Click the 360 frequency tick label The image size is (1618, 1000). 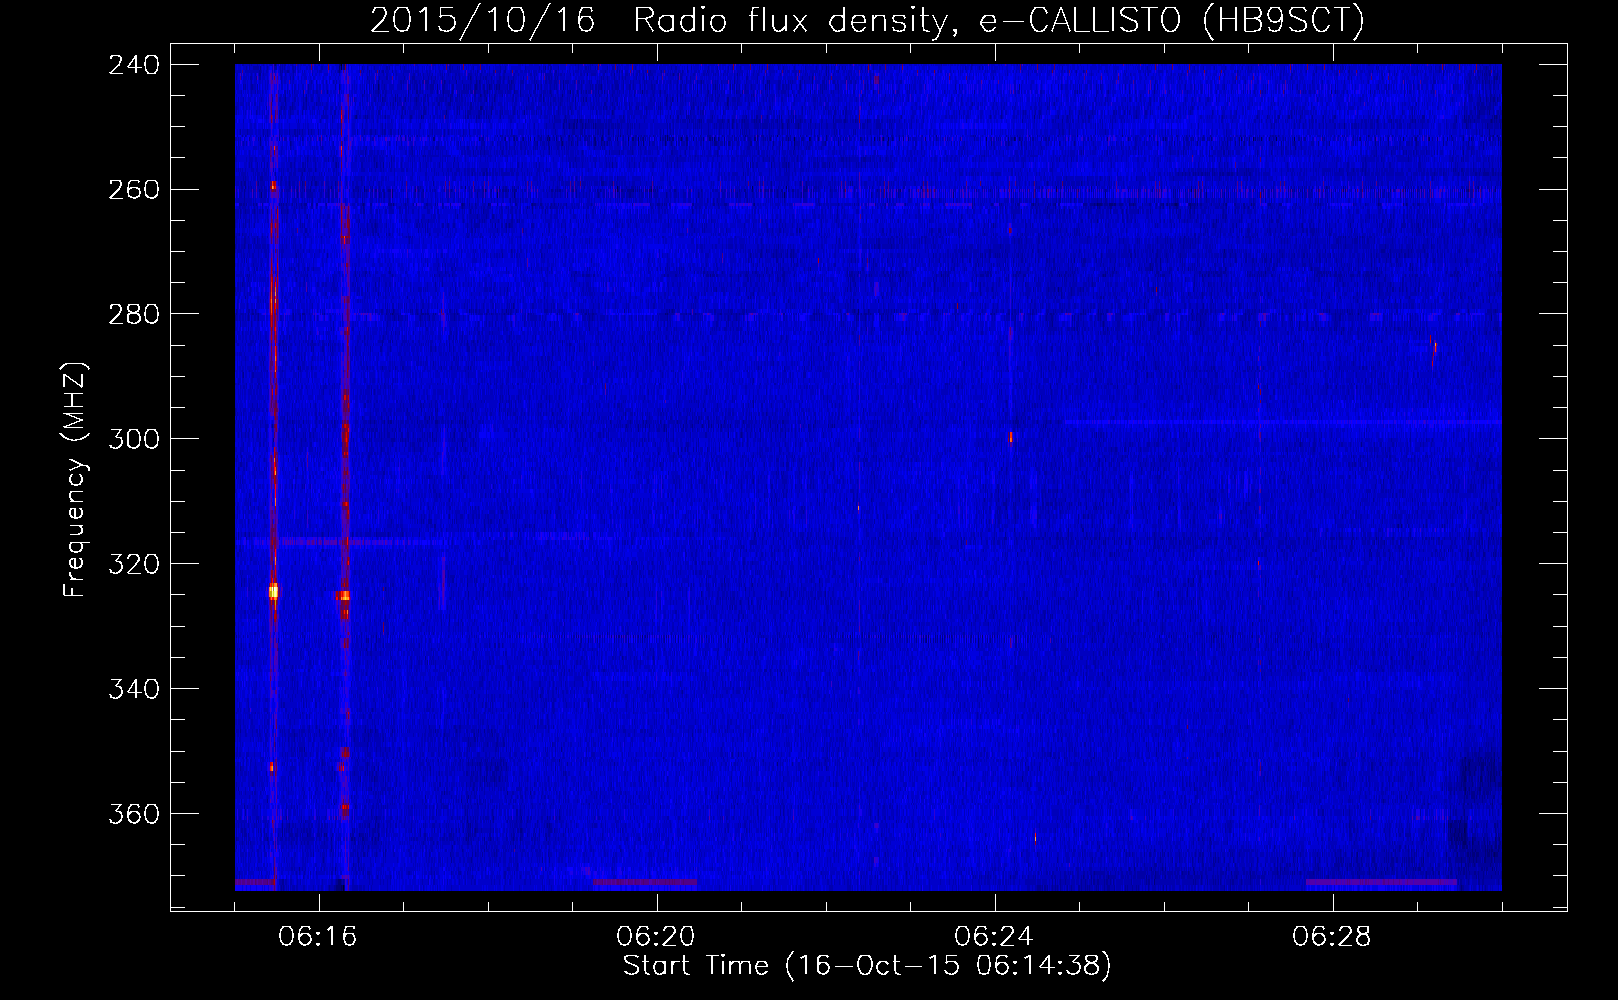(x=133, y=815)
